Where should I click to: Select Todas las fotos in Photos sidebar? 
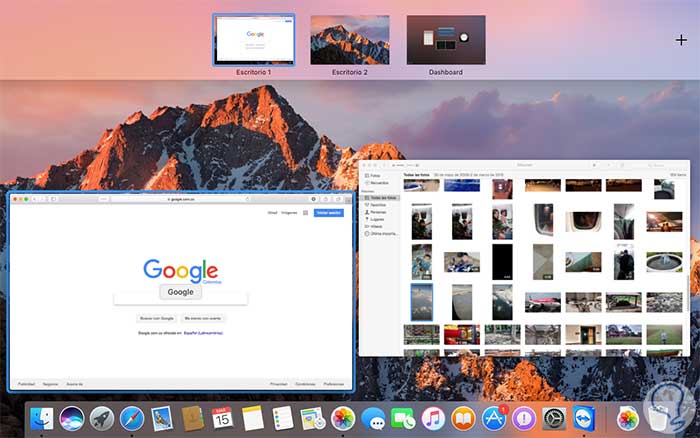(380, 197)
